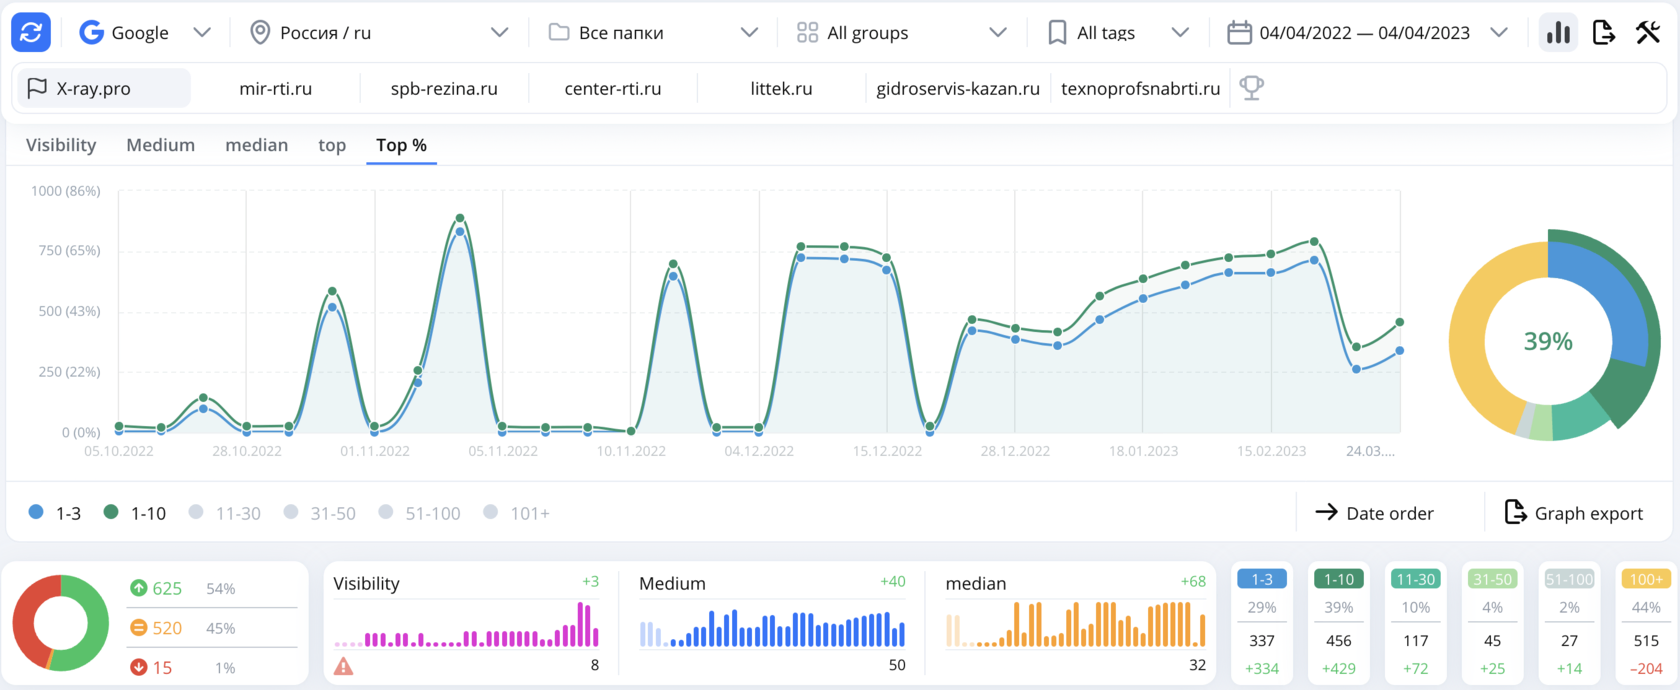Click the Graph export button
This screenshot has width=1680, height=690.
coord(1573,513)
